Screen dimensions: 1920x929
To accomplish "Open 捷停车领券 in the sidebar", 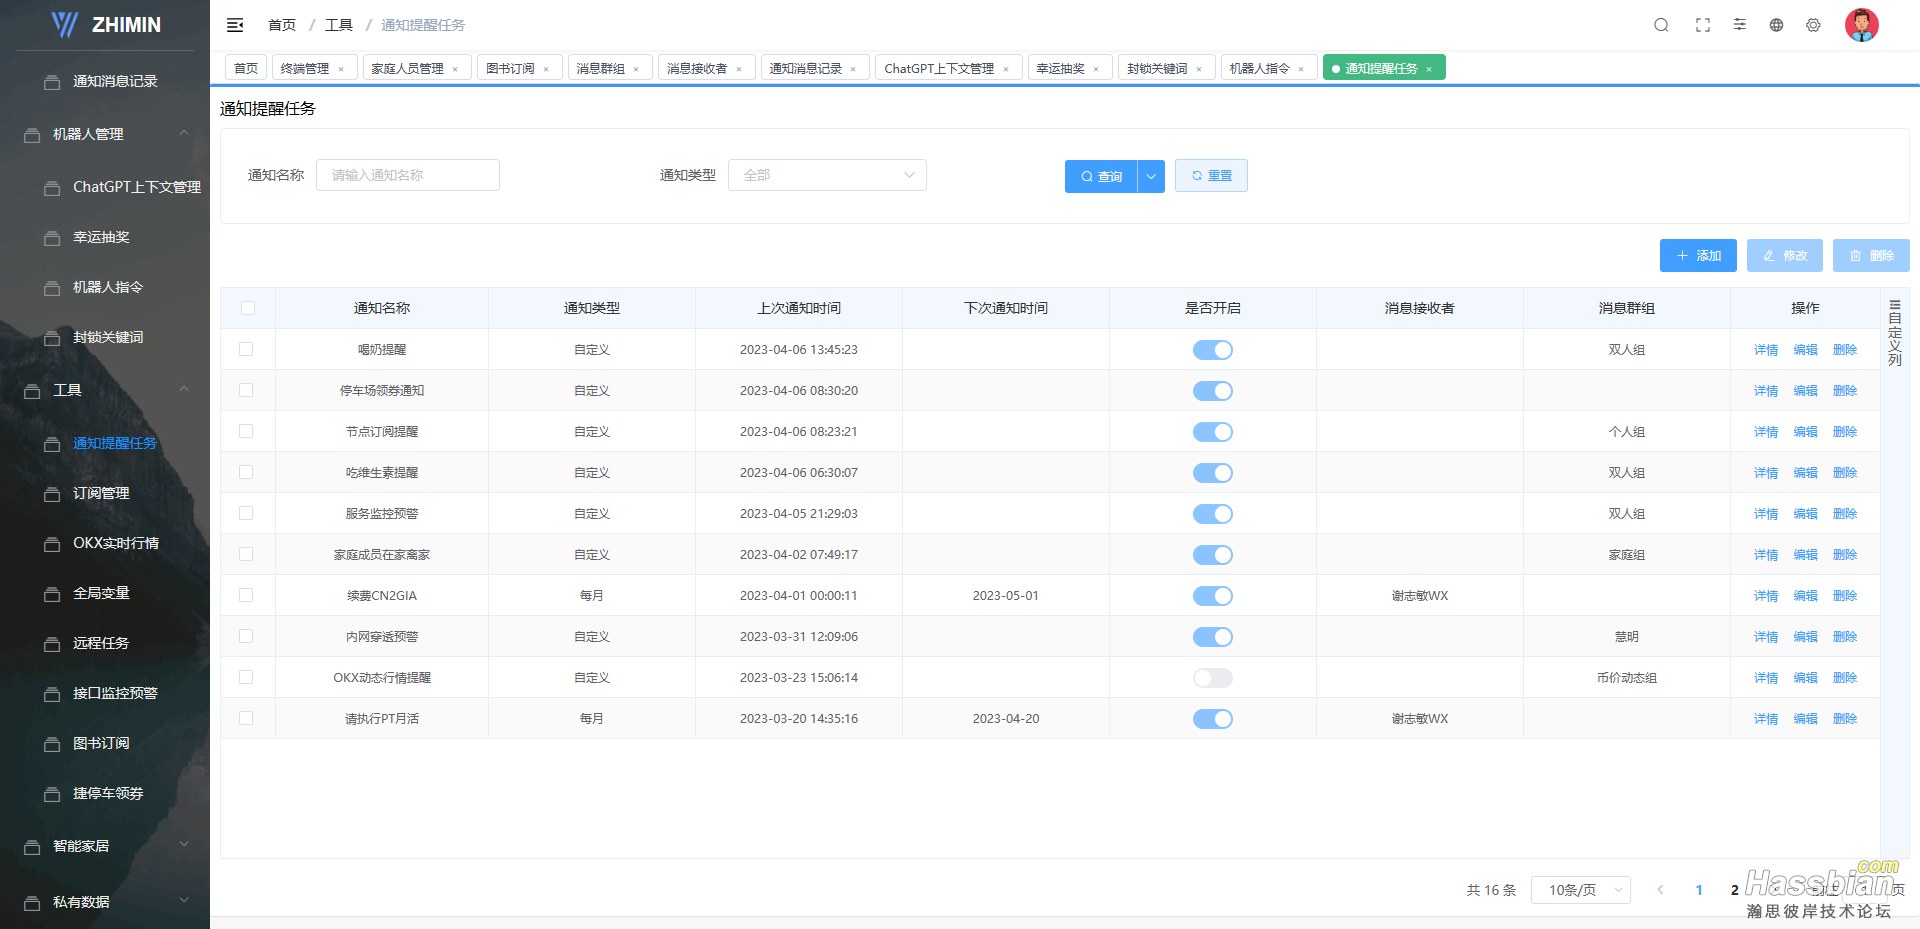I will click(x=108, y=793).
